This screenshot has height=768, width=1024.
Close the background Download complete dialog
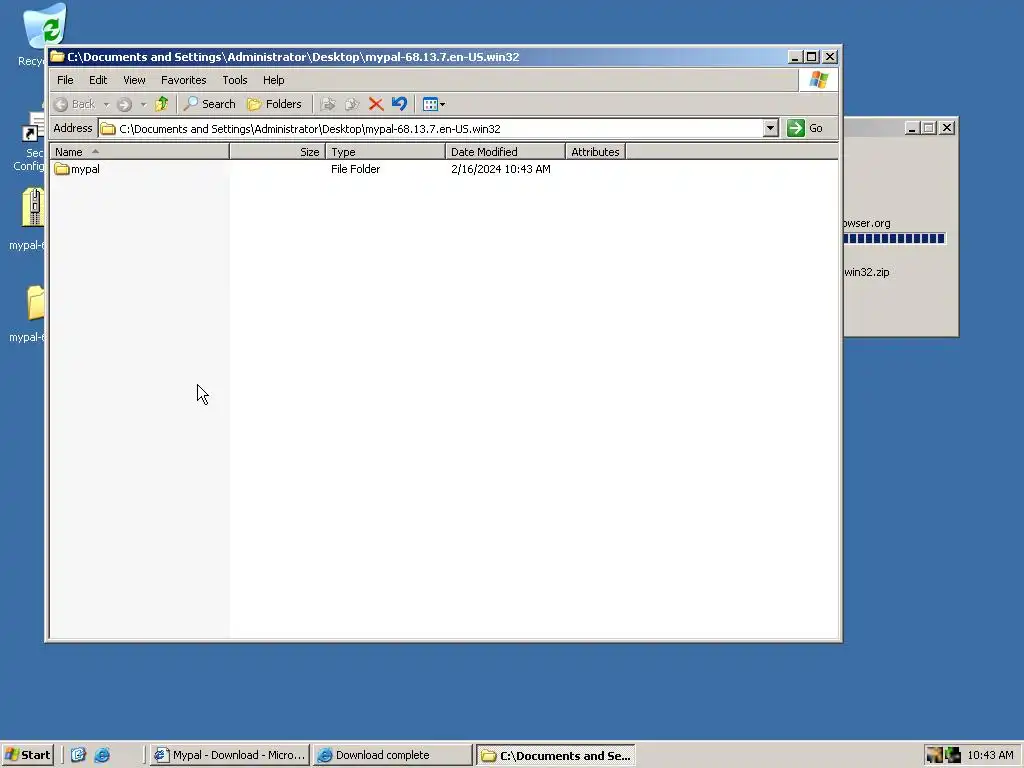pos(947,128)
